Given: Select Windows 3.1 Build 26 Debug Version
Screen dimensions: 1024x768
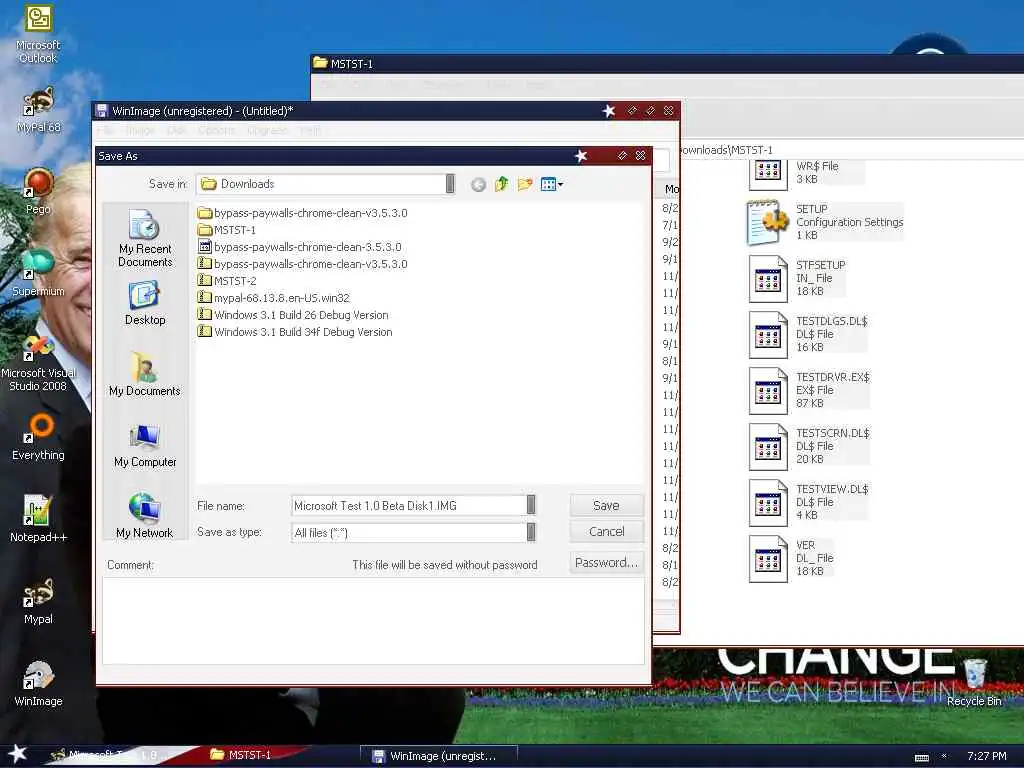Looking at the screenshot, I should pyautogui.click(x=293, y=315).
